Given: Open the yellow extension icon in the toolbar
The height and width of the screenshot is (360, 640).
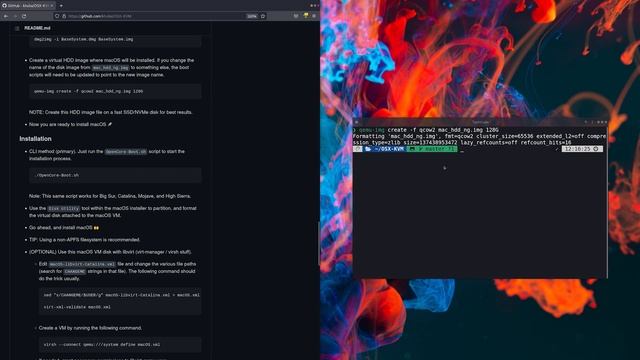Looking at the screenshot, I should [306, 16].
